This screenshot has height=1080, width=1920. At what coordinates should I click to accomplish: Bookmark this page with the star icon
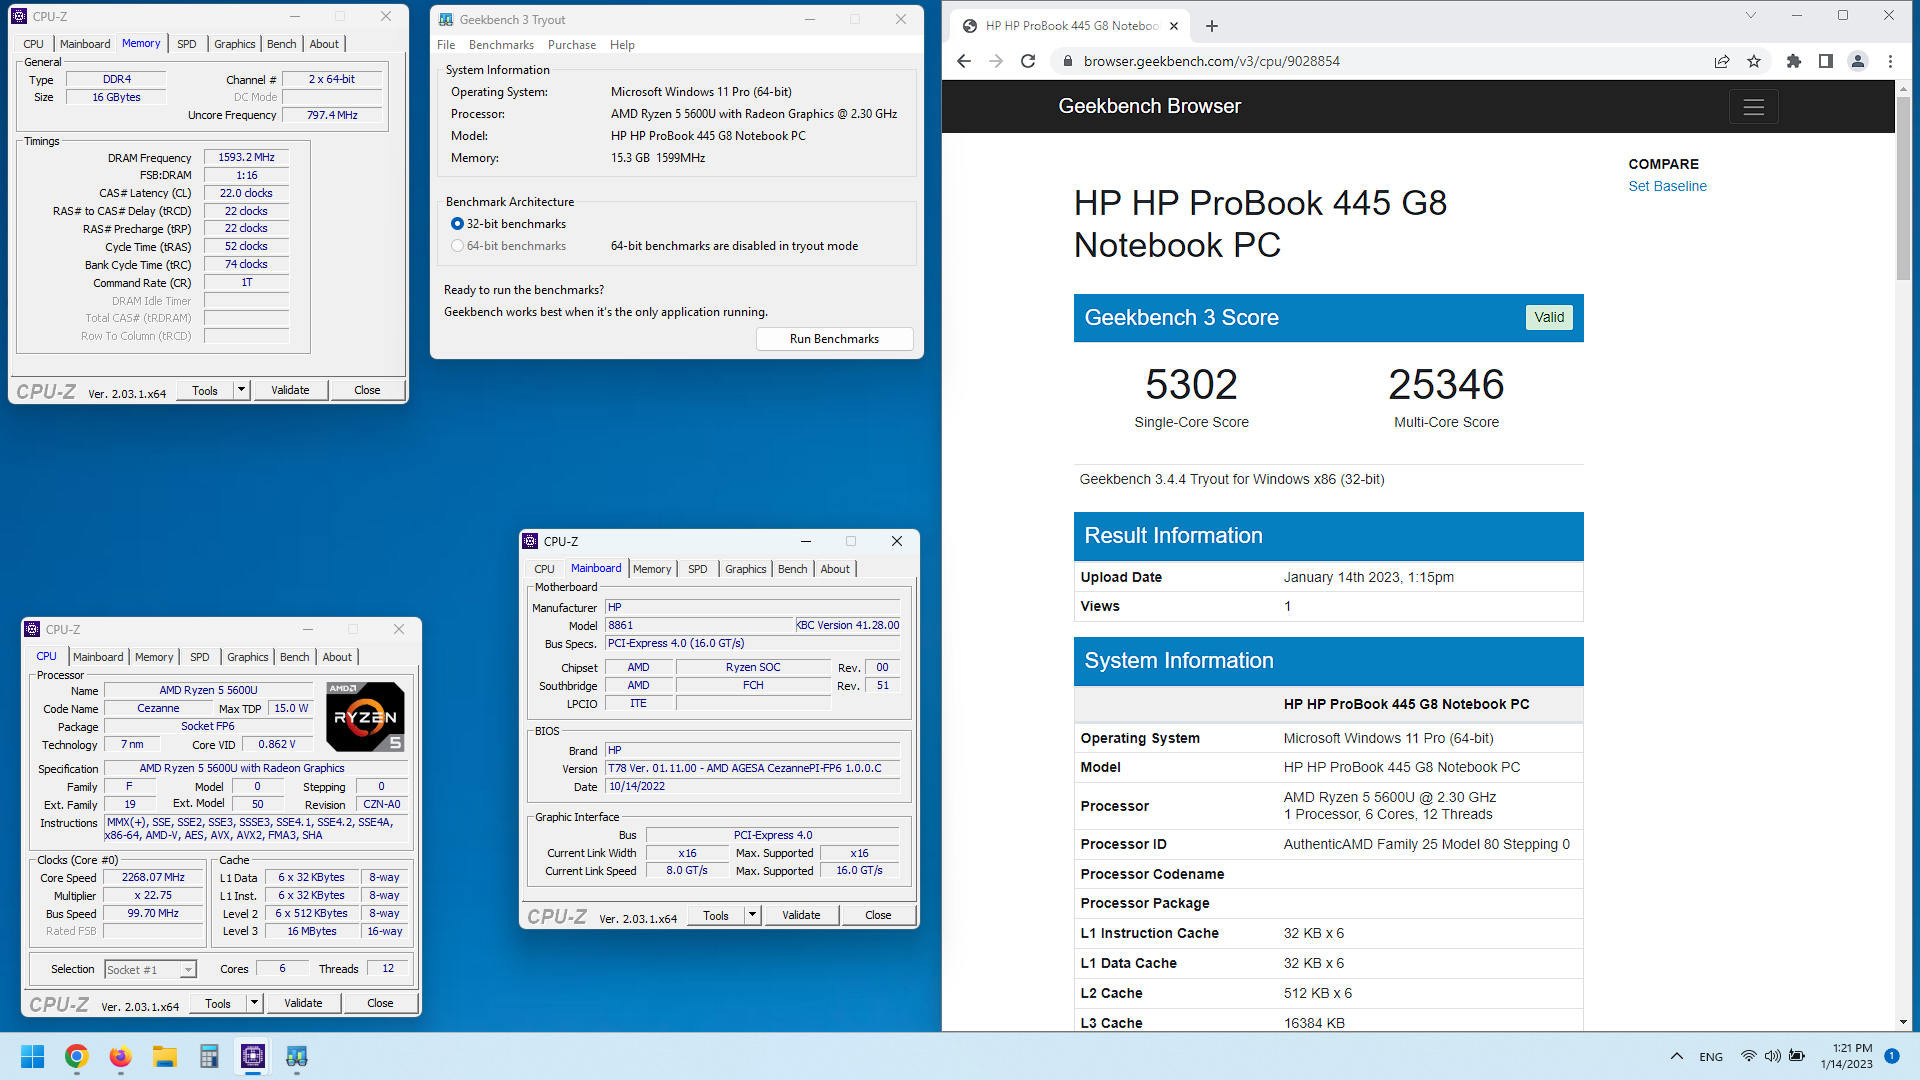click(x=1754, y=61)
